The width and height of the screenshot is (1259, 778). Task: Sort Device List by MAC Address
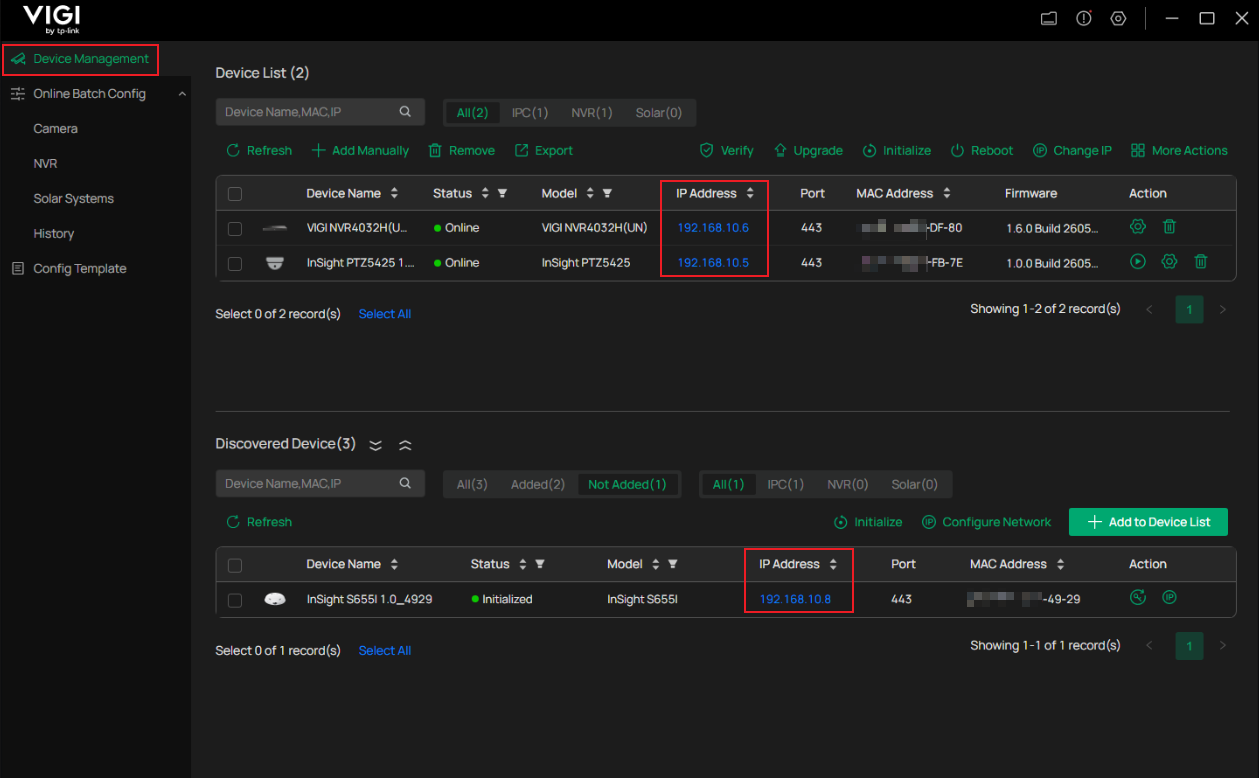pyautogui.click(x=947, y=193)
